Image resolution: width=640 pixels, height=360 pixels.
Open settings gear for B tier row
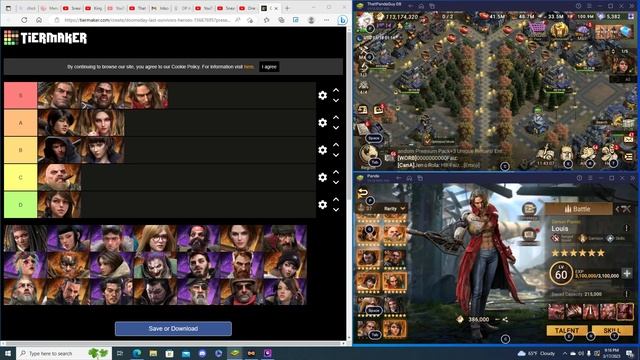coord(322,150)
